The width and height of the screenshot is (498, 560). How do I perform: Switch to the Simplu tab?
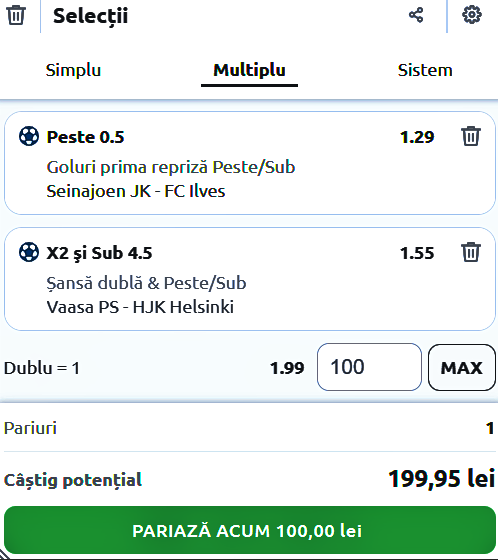click(73, 70)
